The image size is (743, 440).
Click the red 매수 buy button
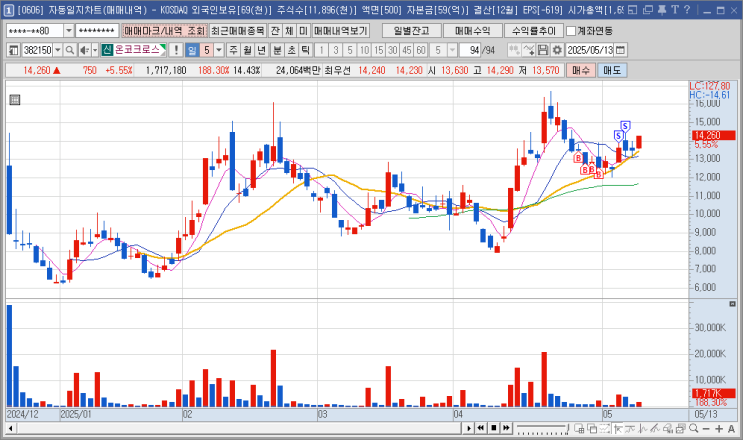point(581,70)
